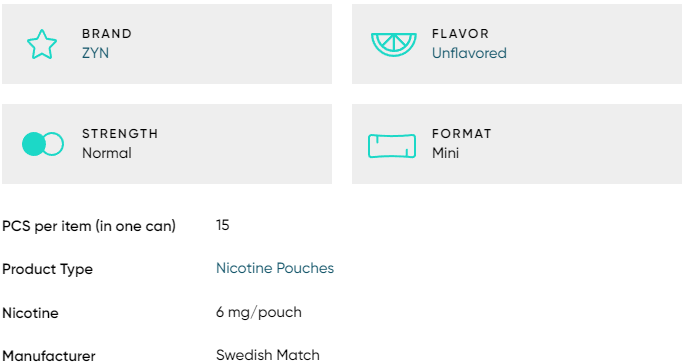Click the Nicotine row label
692x364 pixels.
point(30,313)
